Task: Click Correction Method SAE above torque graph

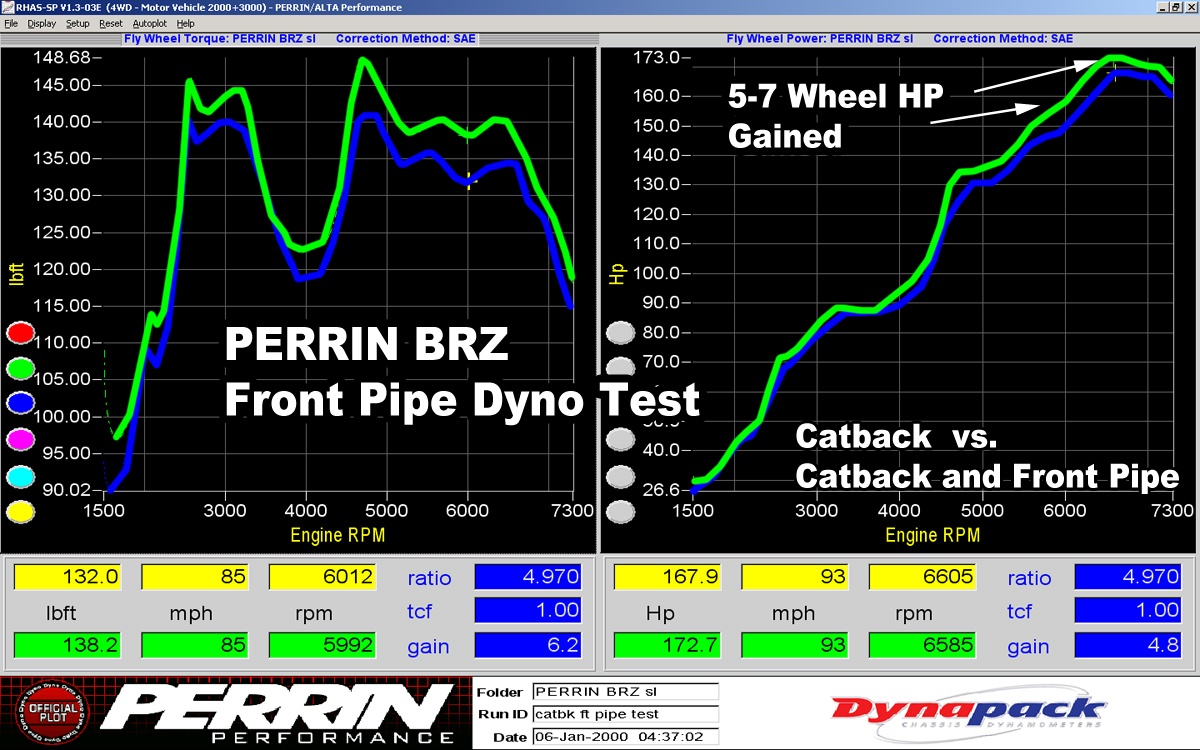Action: coord(406,39)
